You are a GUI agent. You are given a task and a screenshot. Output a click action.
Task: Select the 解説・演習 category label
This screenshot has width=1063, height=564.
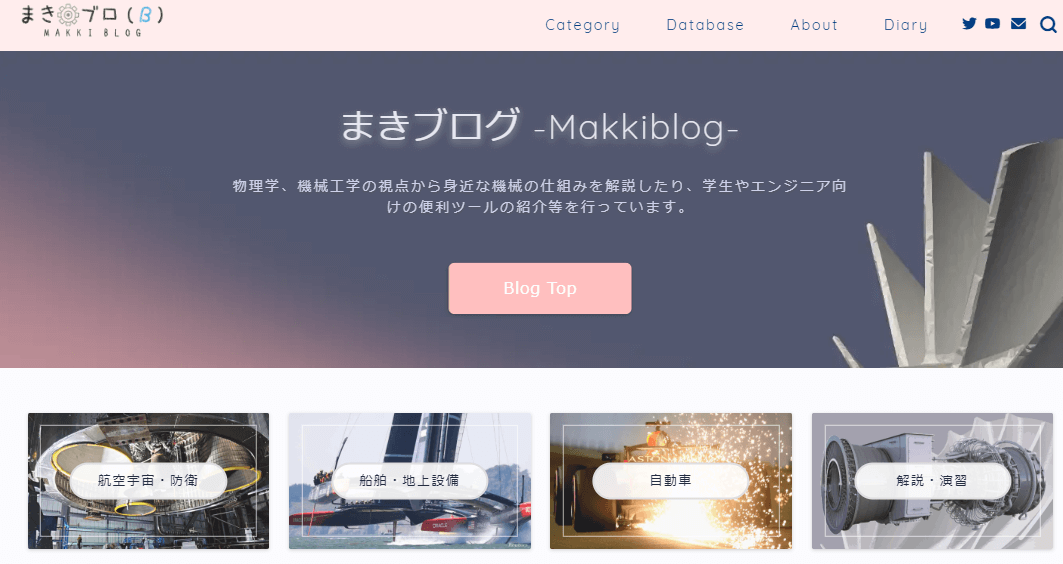click(931, 481)
